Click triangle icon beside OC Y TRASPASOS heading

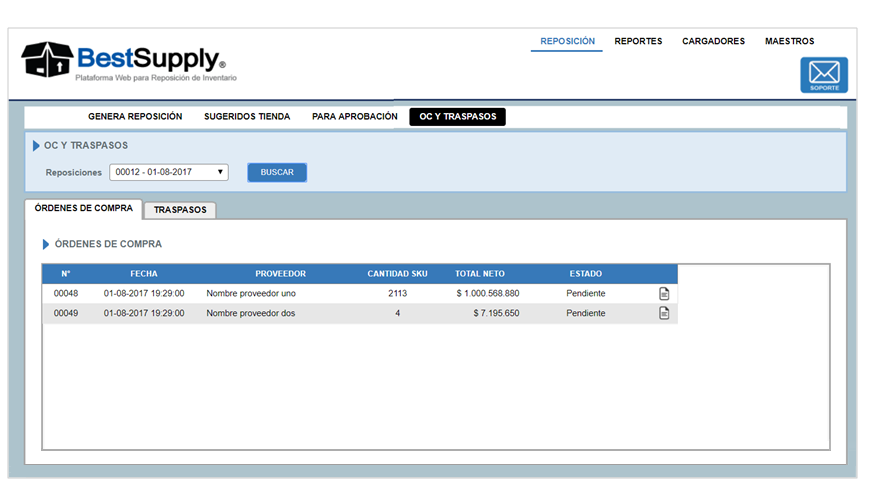37,146
